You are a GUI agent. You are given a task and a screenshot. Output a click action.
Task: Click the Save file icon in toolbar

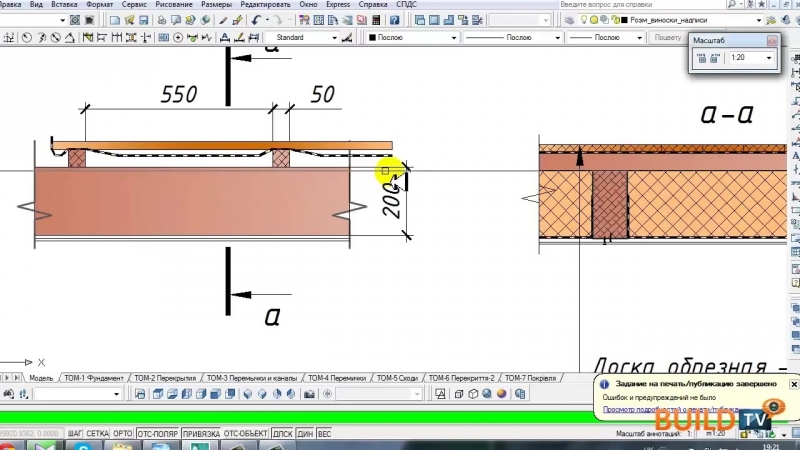pyautogui.click(x=144, y=20)
